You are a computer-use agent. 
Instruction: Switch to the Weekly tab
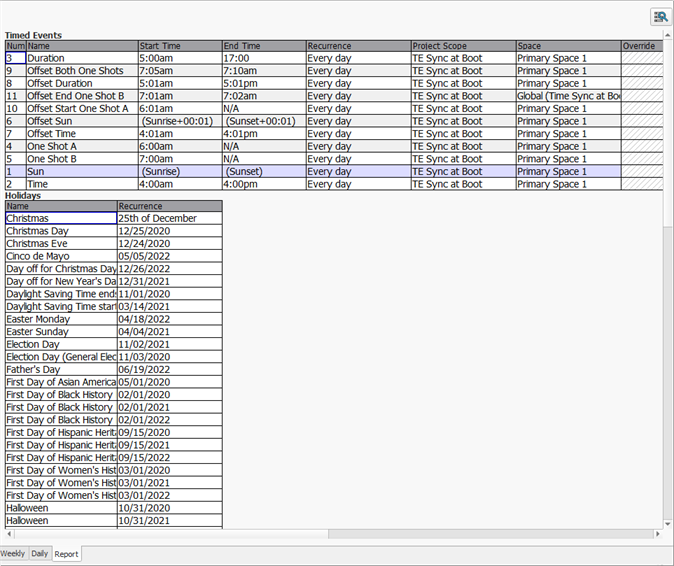click(x=13, y=553)
